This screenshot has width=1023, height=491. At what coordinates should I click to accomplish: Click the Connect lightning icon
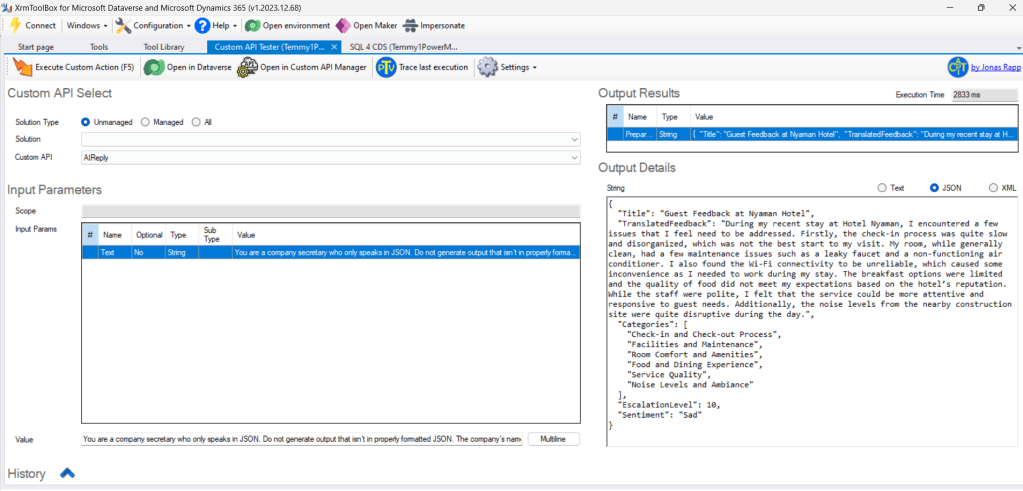pyautogui.click(x=16, y=25)
